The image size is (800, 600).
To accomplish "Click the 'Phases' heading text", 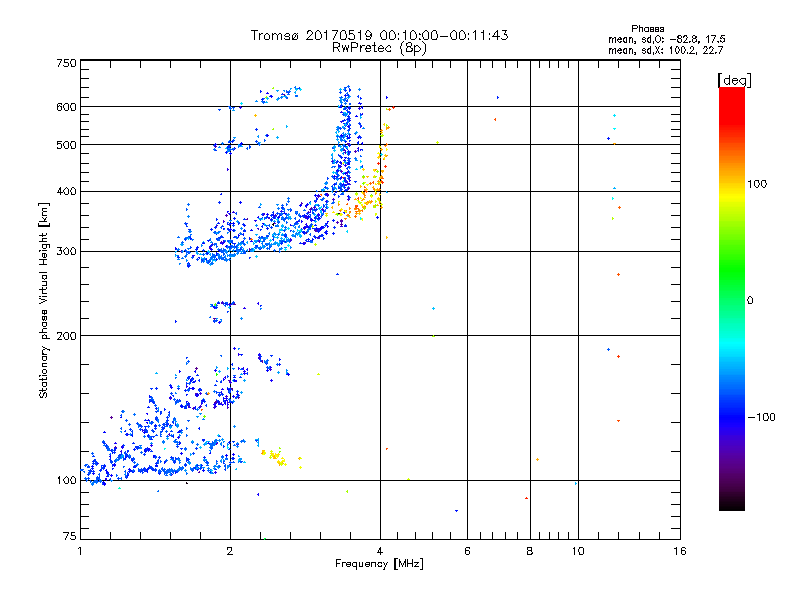I will 647,29.
